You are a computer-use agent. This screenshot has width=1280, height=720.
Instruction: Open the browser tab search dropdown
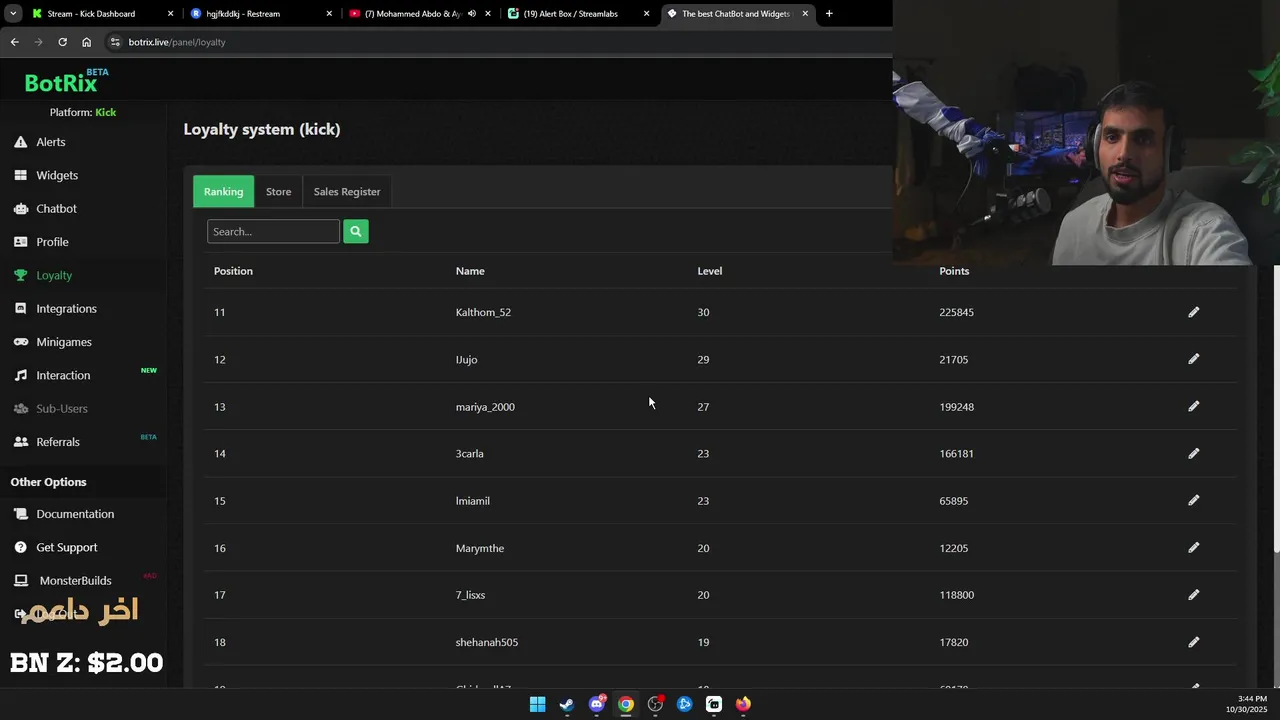12,14
